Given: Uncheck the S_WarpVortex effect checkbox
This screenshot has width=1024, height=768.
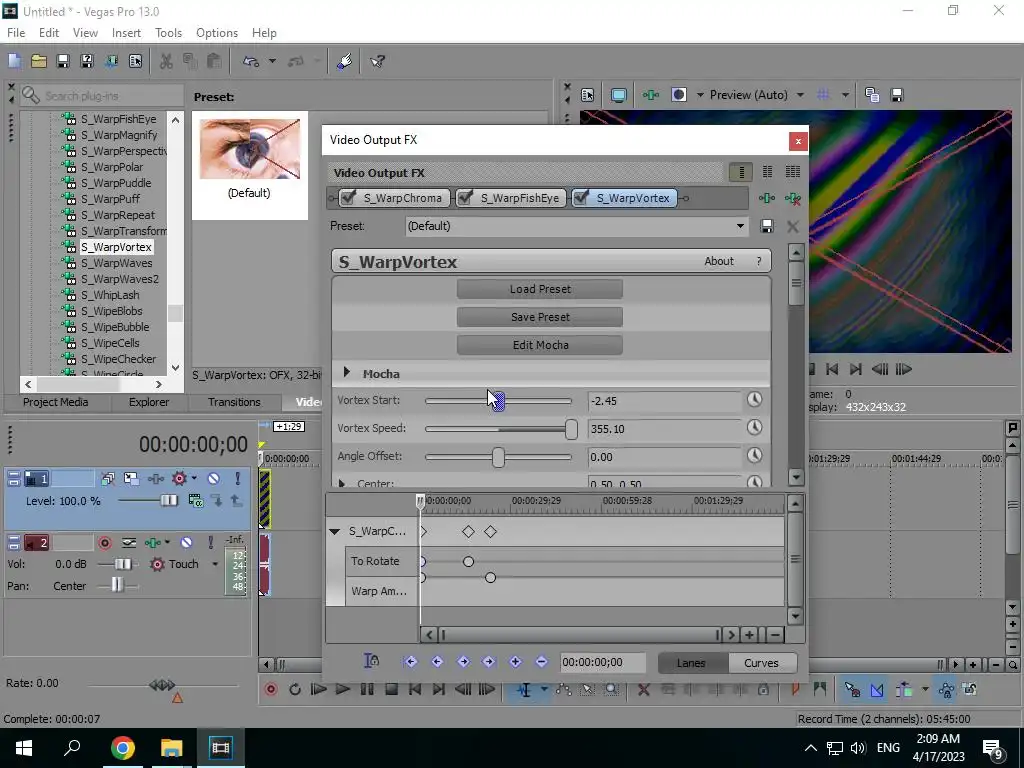Looking at the screenshot, I should click(x=581, y=197).
